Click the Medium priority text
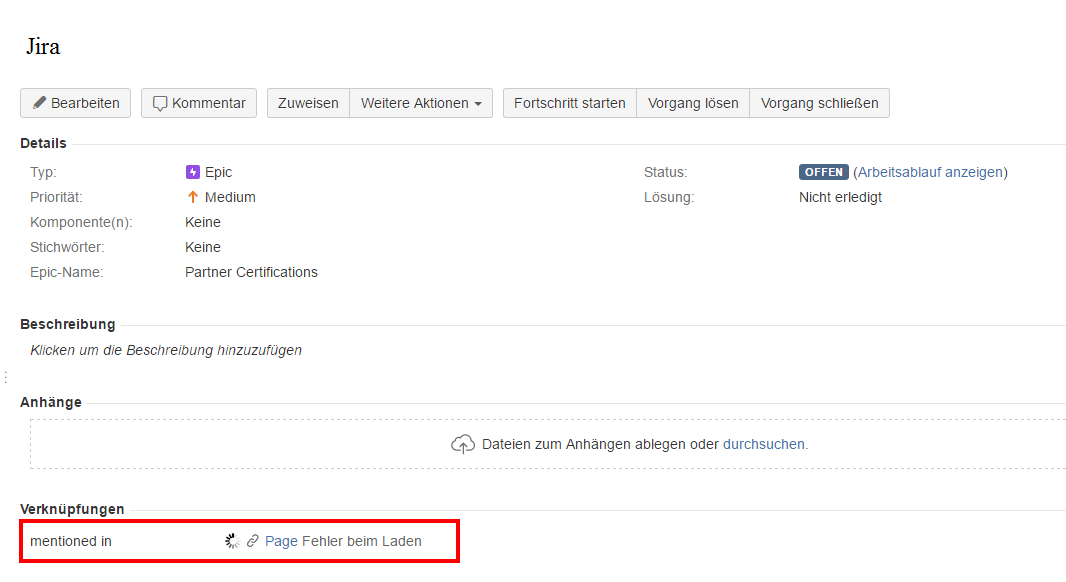This screenshot has height=582, width=1066. [x=230, y=197]
